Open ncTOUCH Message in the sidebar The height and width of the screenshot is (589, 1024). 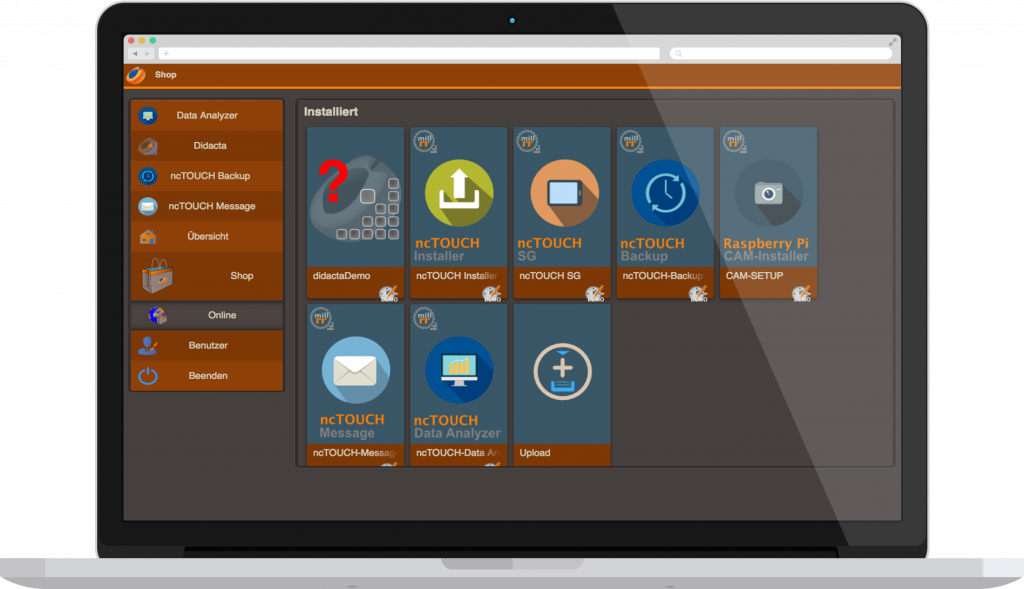(x=207, y=206)
